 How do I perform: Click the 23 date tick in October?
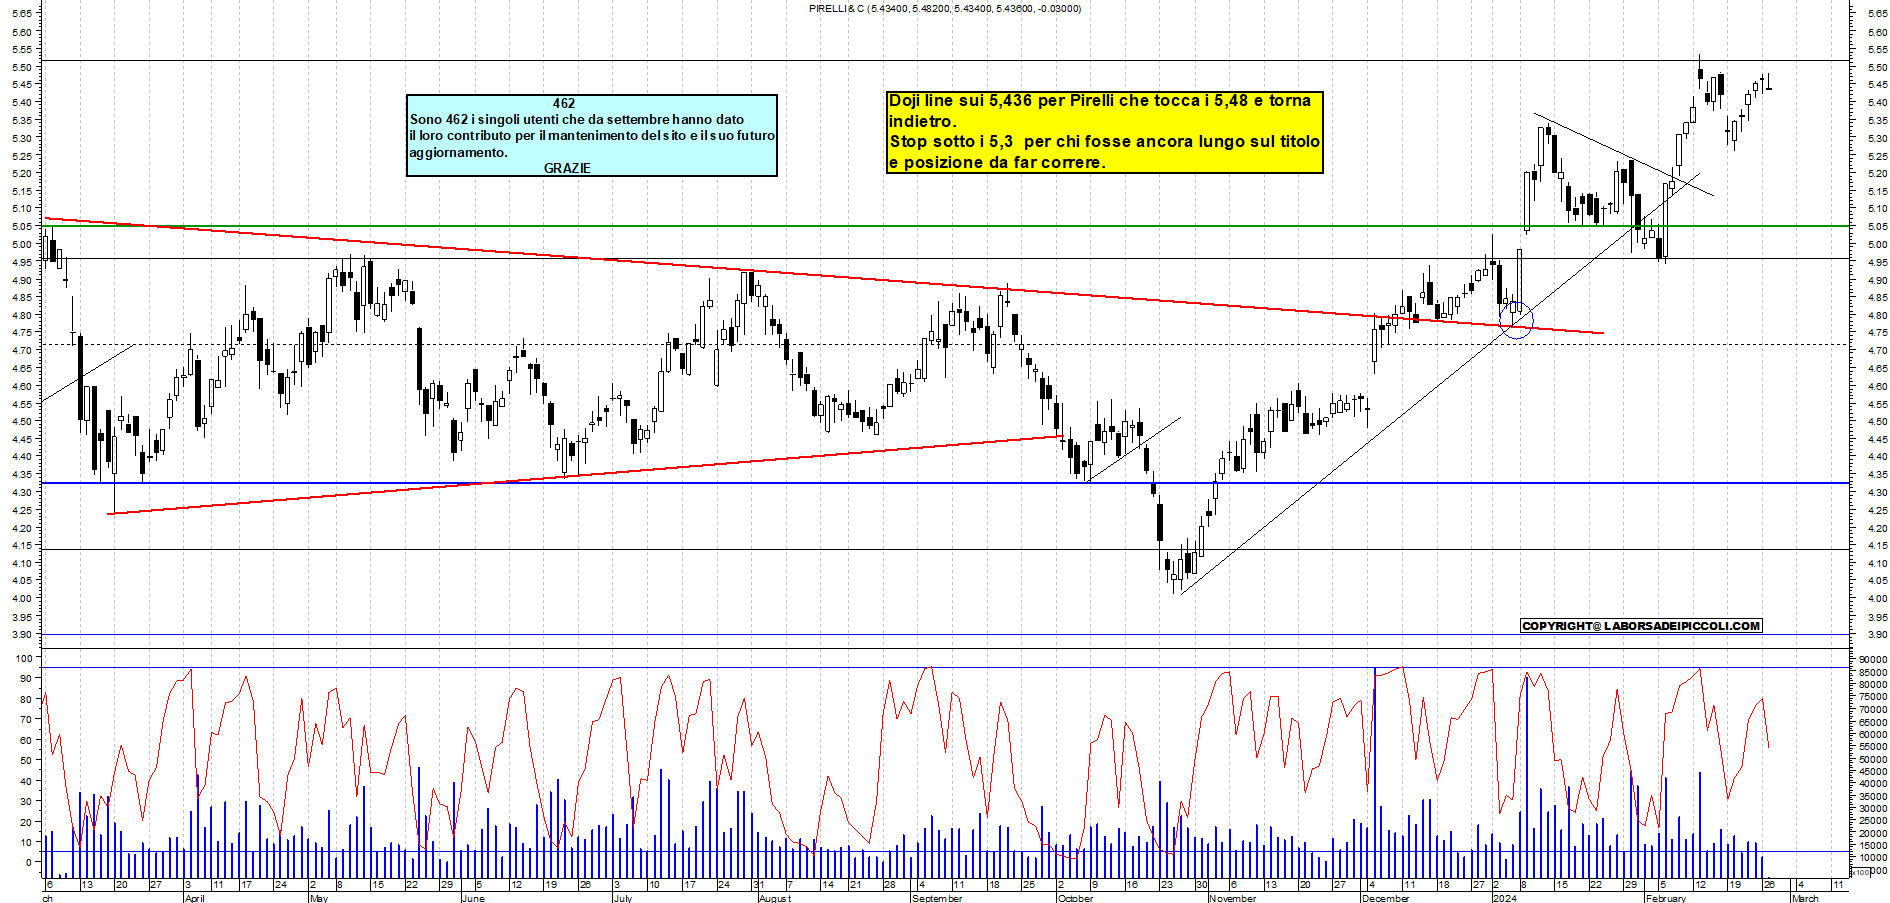(x=1167, y=885)
